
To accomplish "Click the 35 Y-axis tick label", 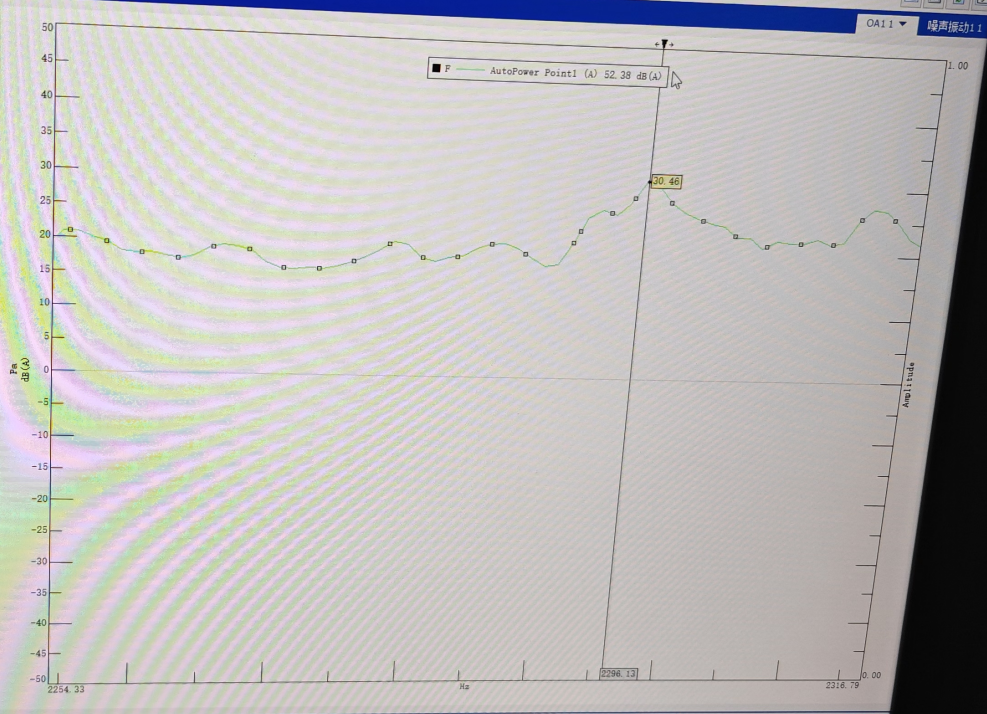I will point(47,131).
